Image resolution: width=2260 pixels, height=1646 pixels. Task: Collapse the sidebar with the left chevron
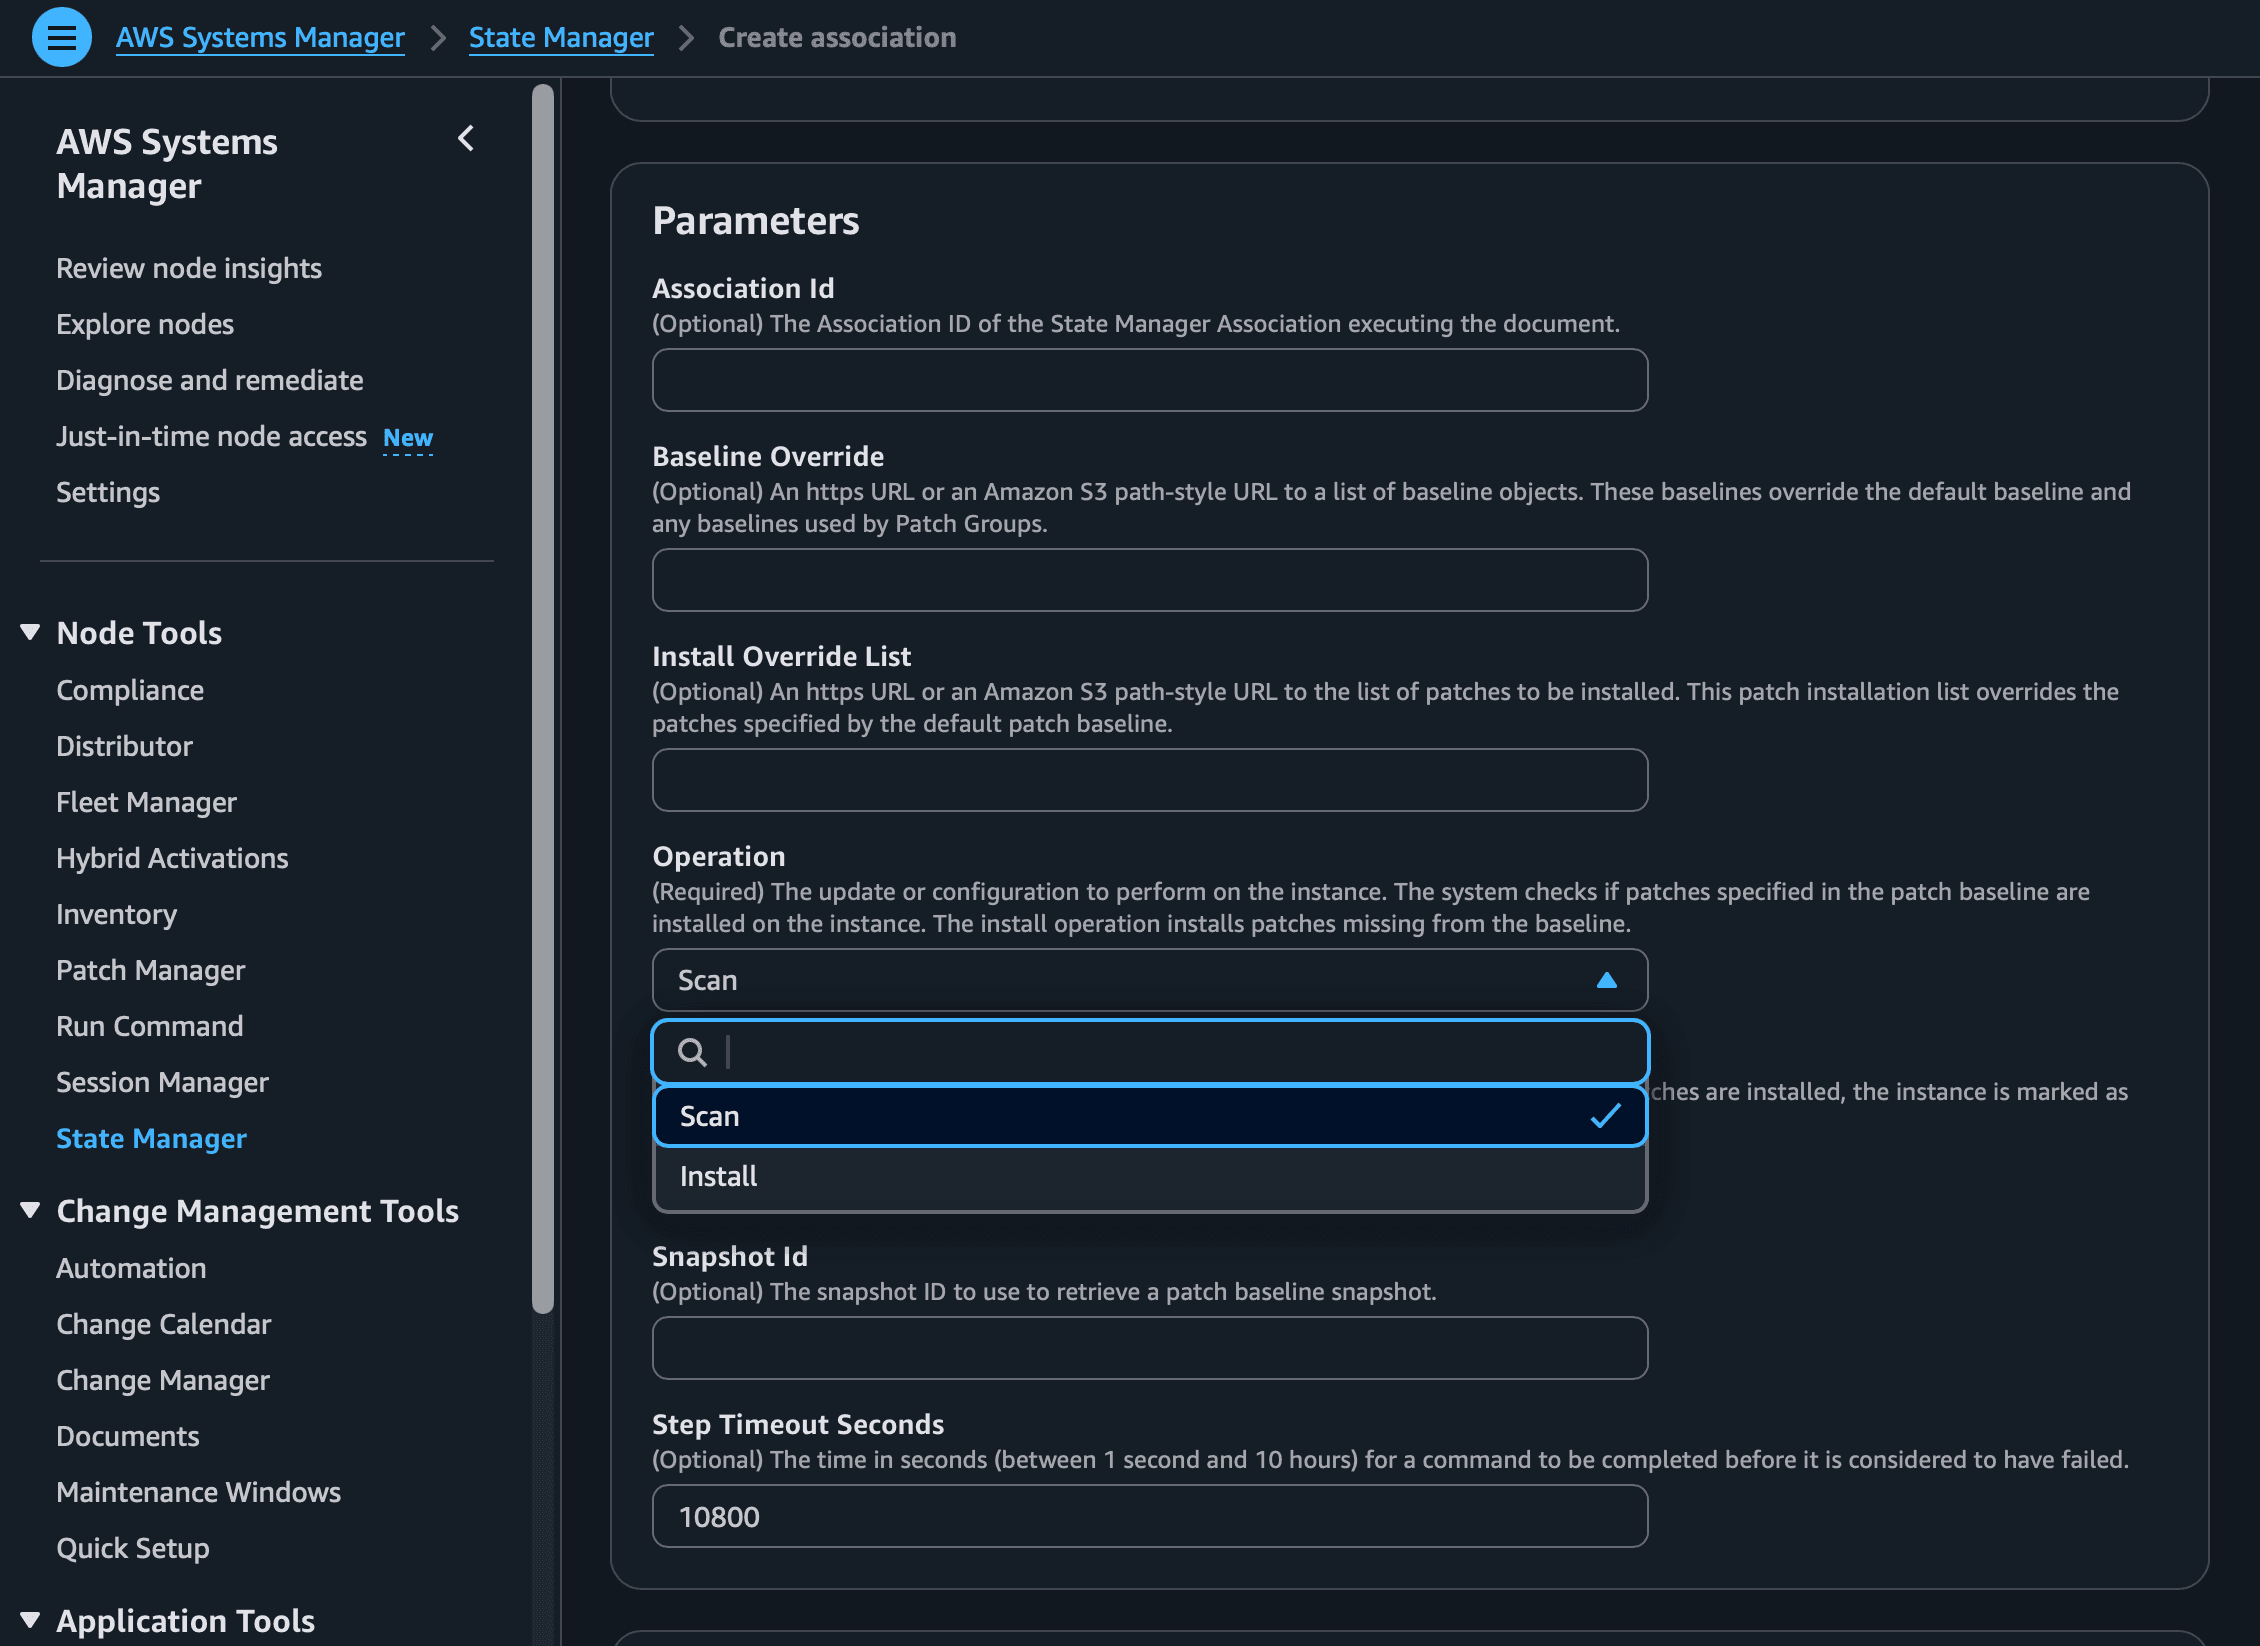pos(466,139)
